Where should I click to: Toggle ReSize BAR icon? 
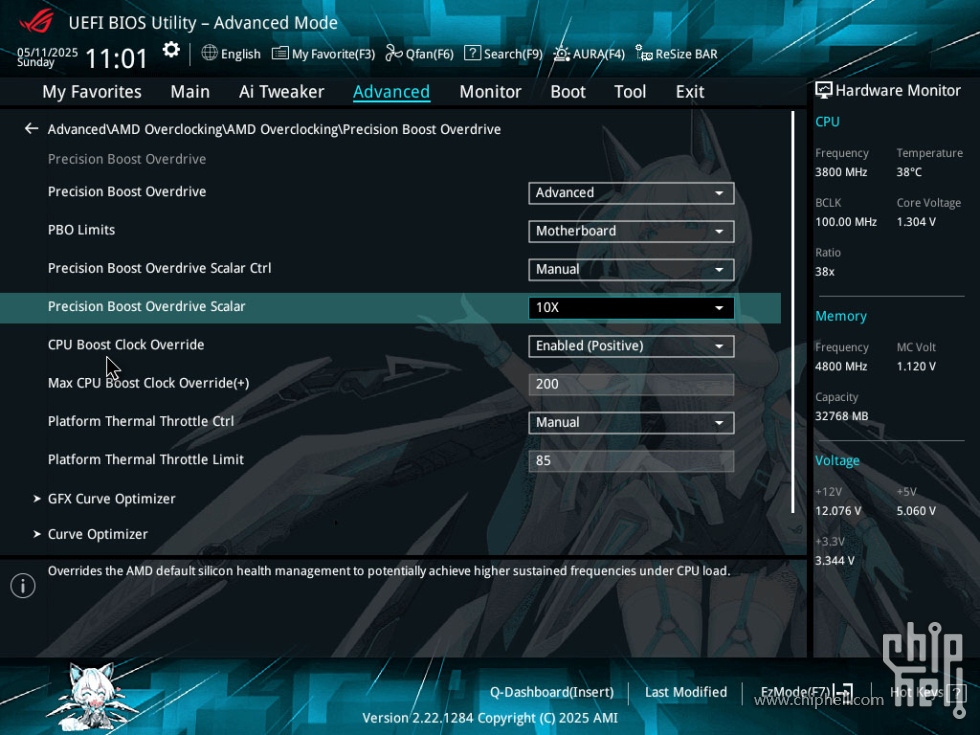click(644, 53)
